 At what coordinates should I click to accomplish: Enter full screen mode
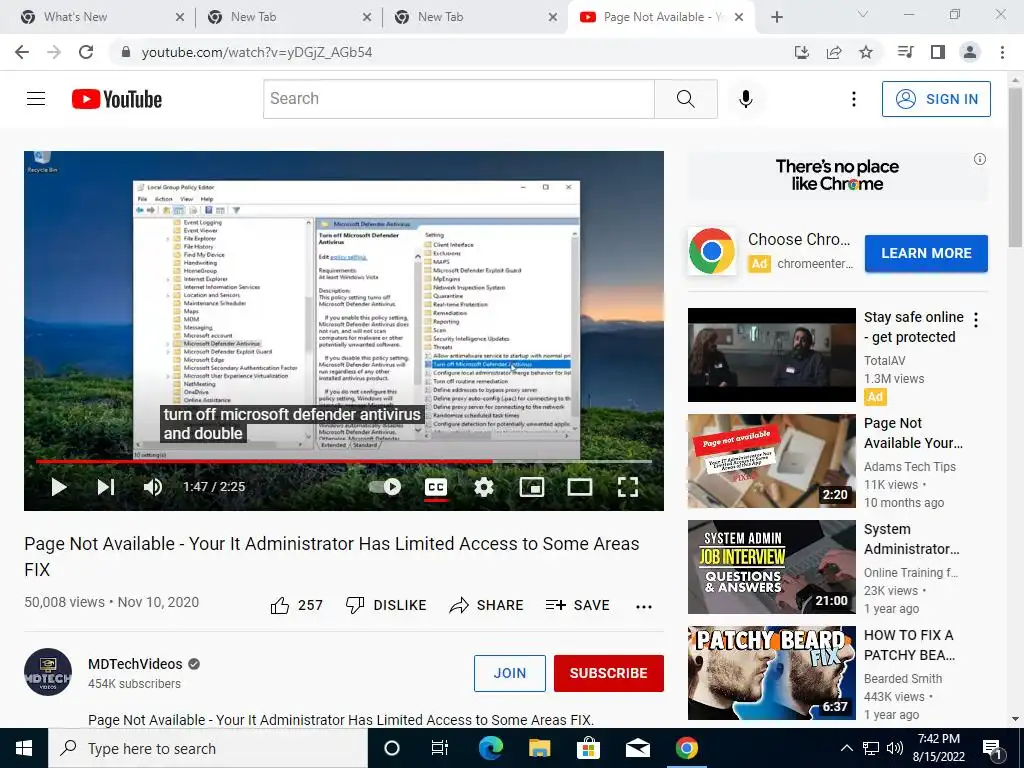[628, 487]
